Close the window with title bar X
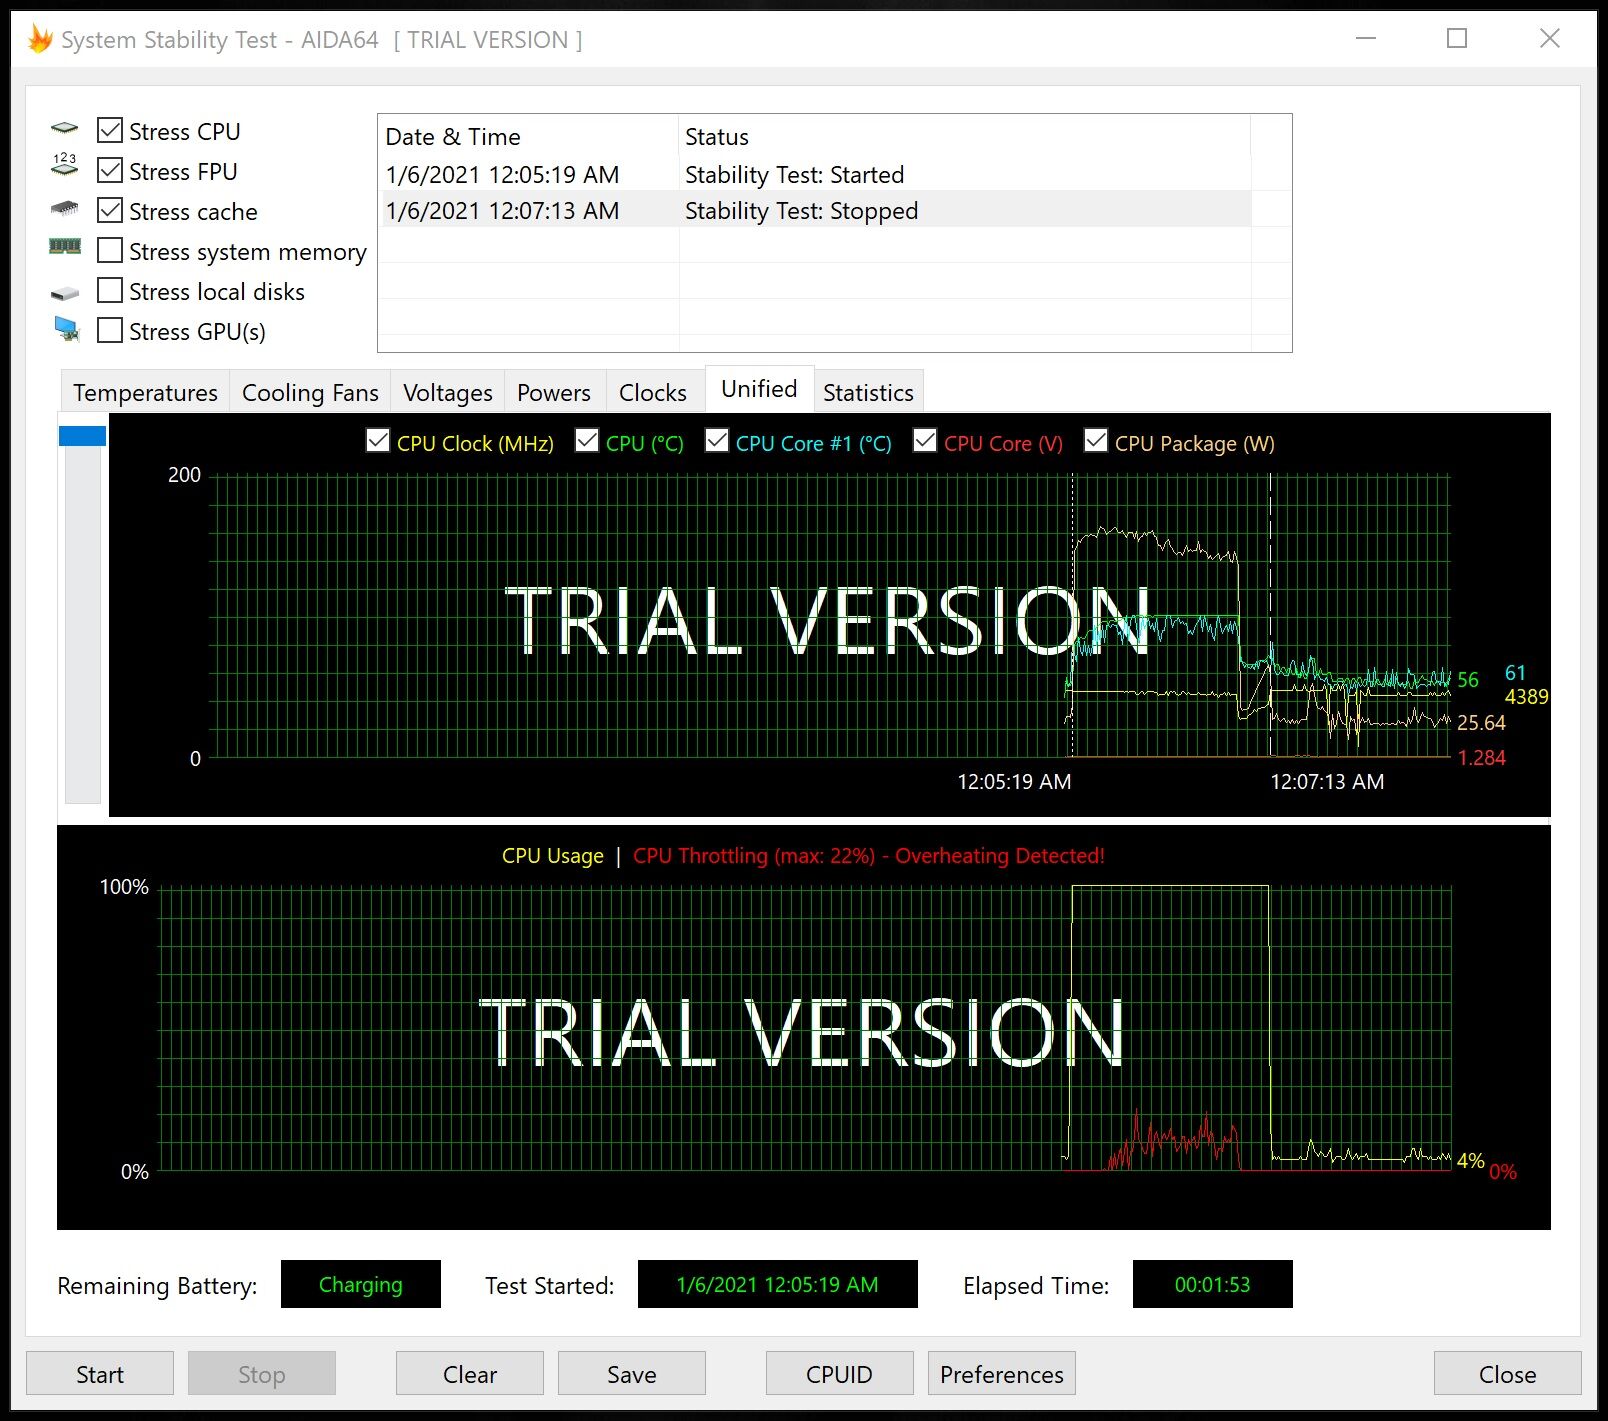 1550,38
